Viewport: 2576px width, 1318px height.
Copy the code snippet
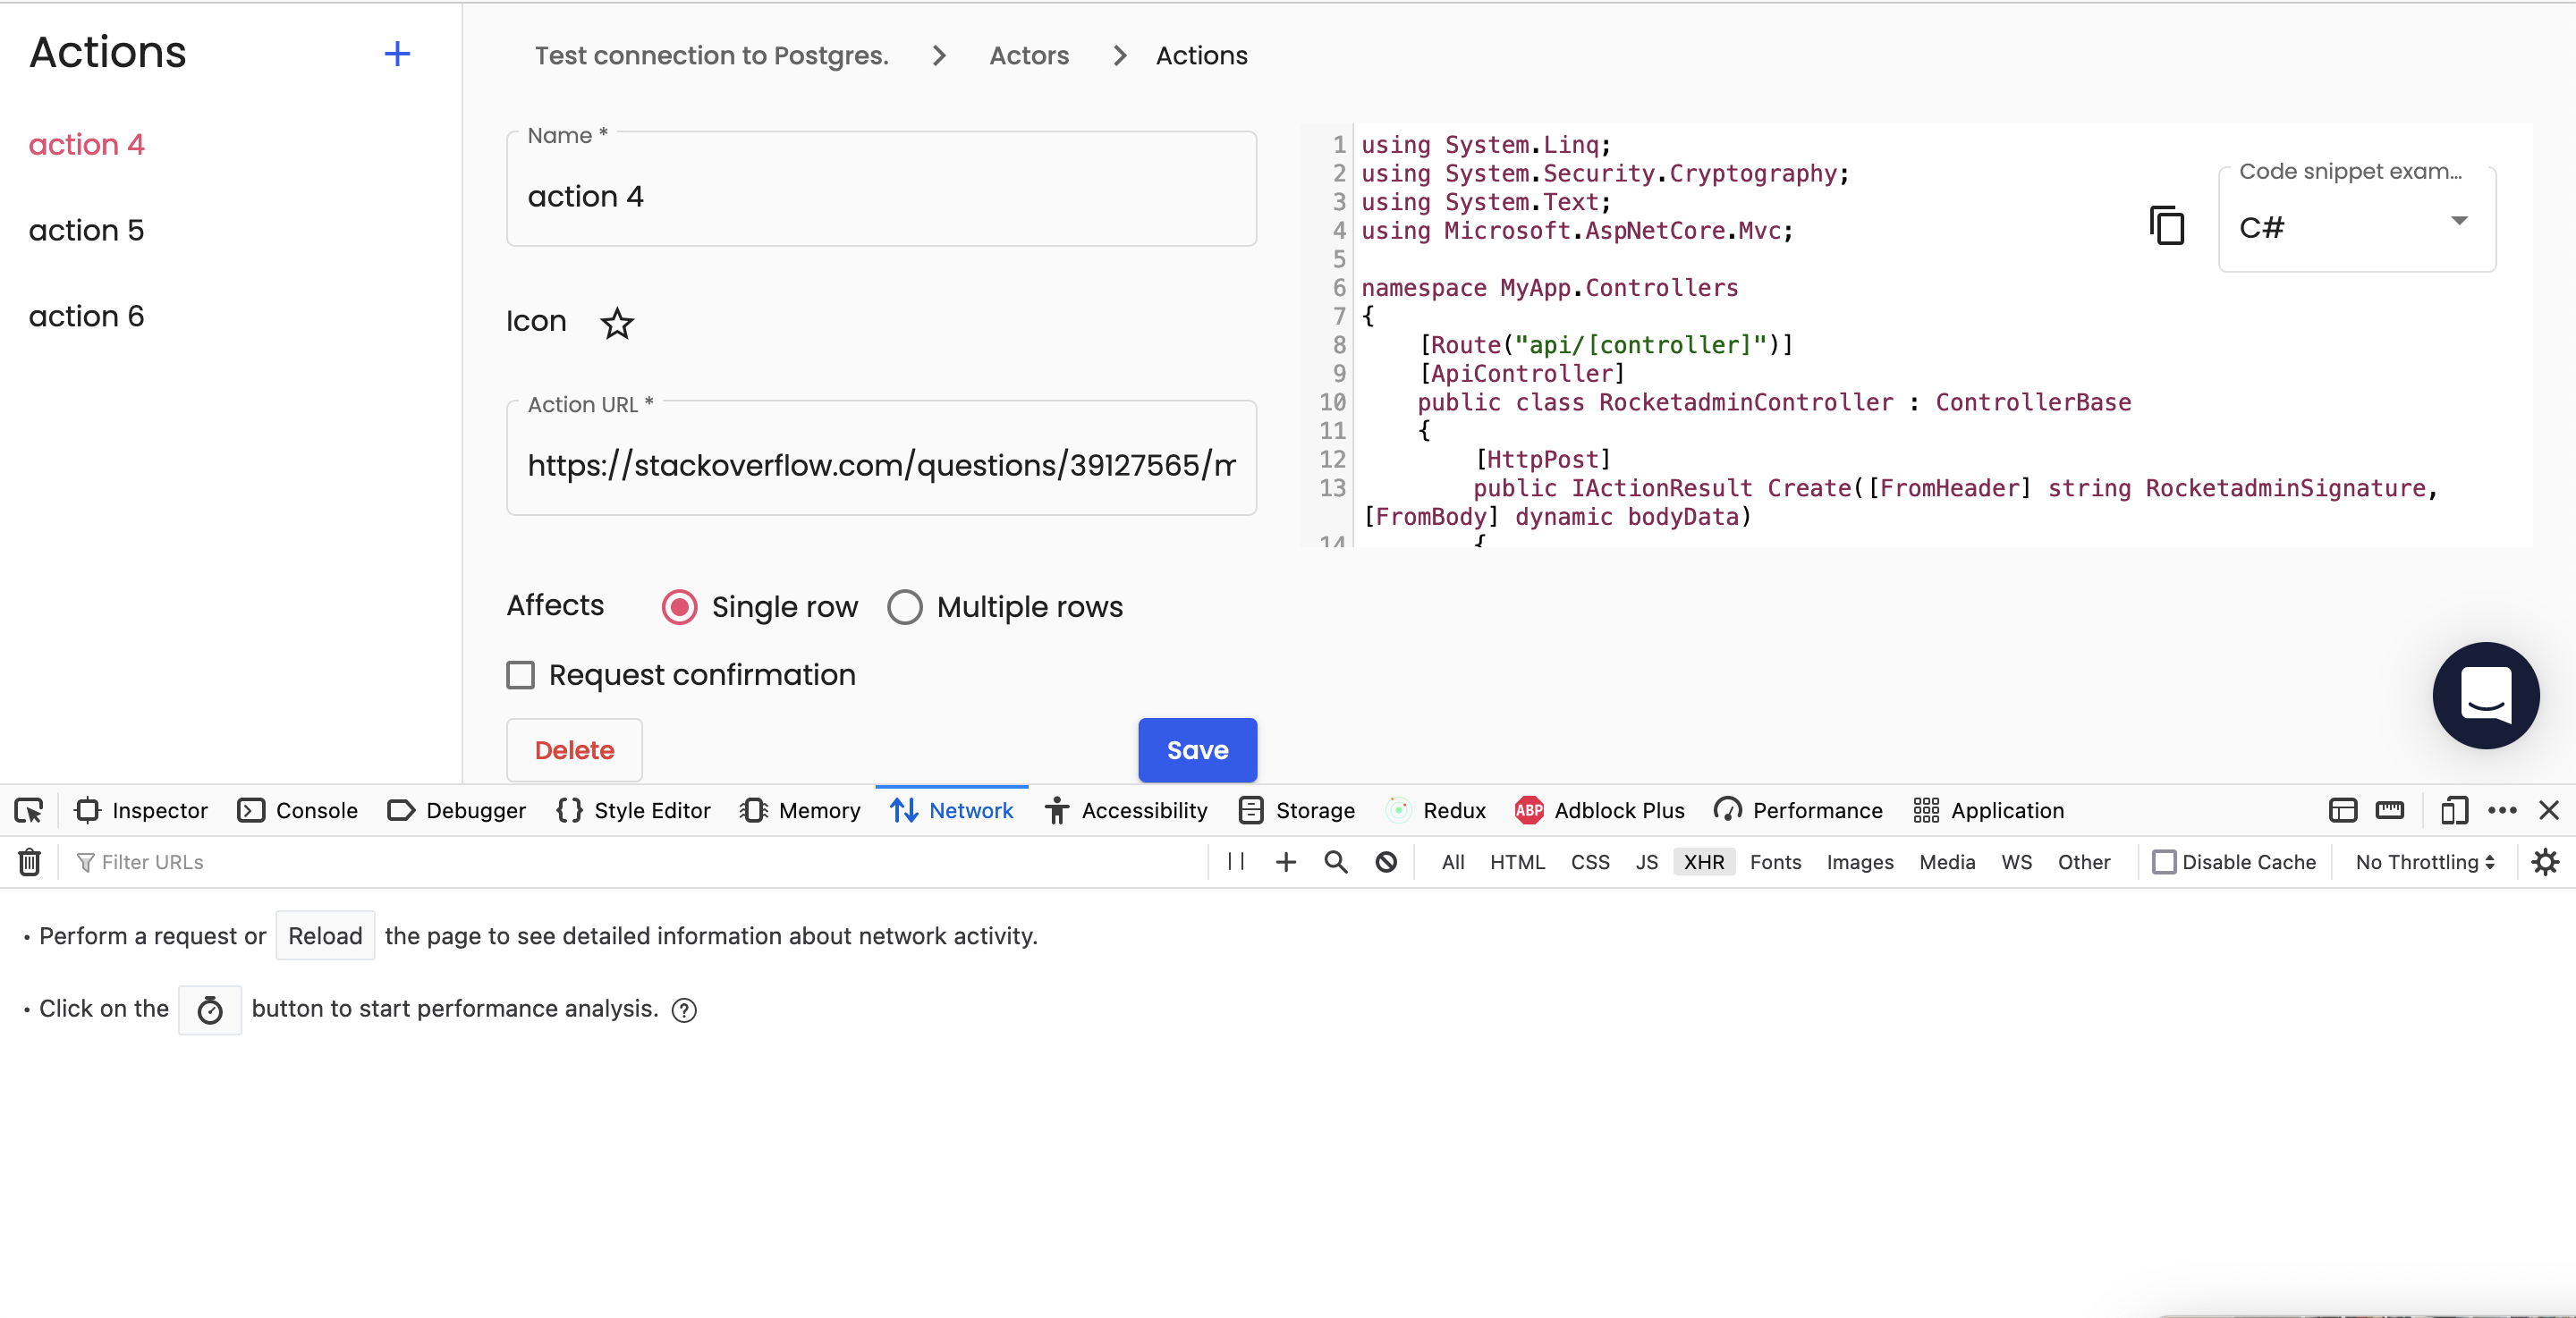(2166, 225)
